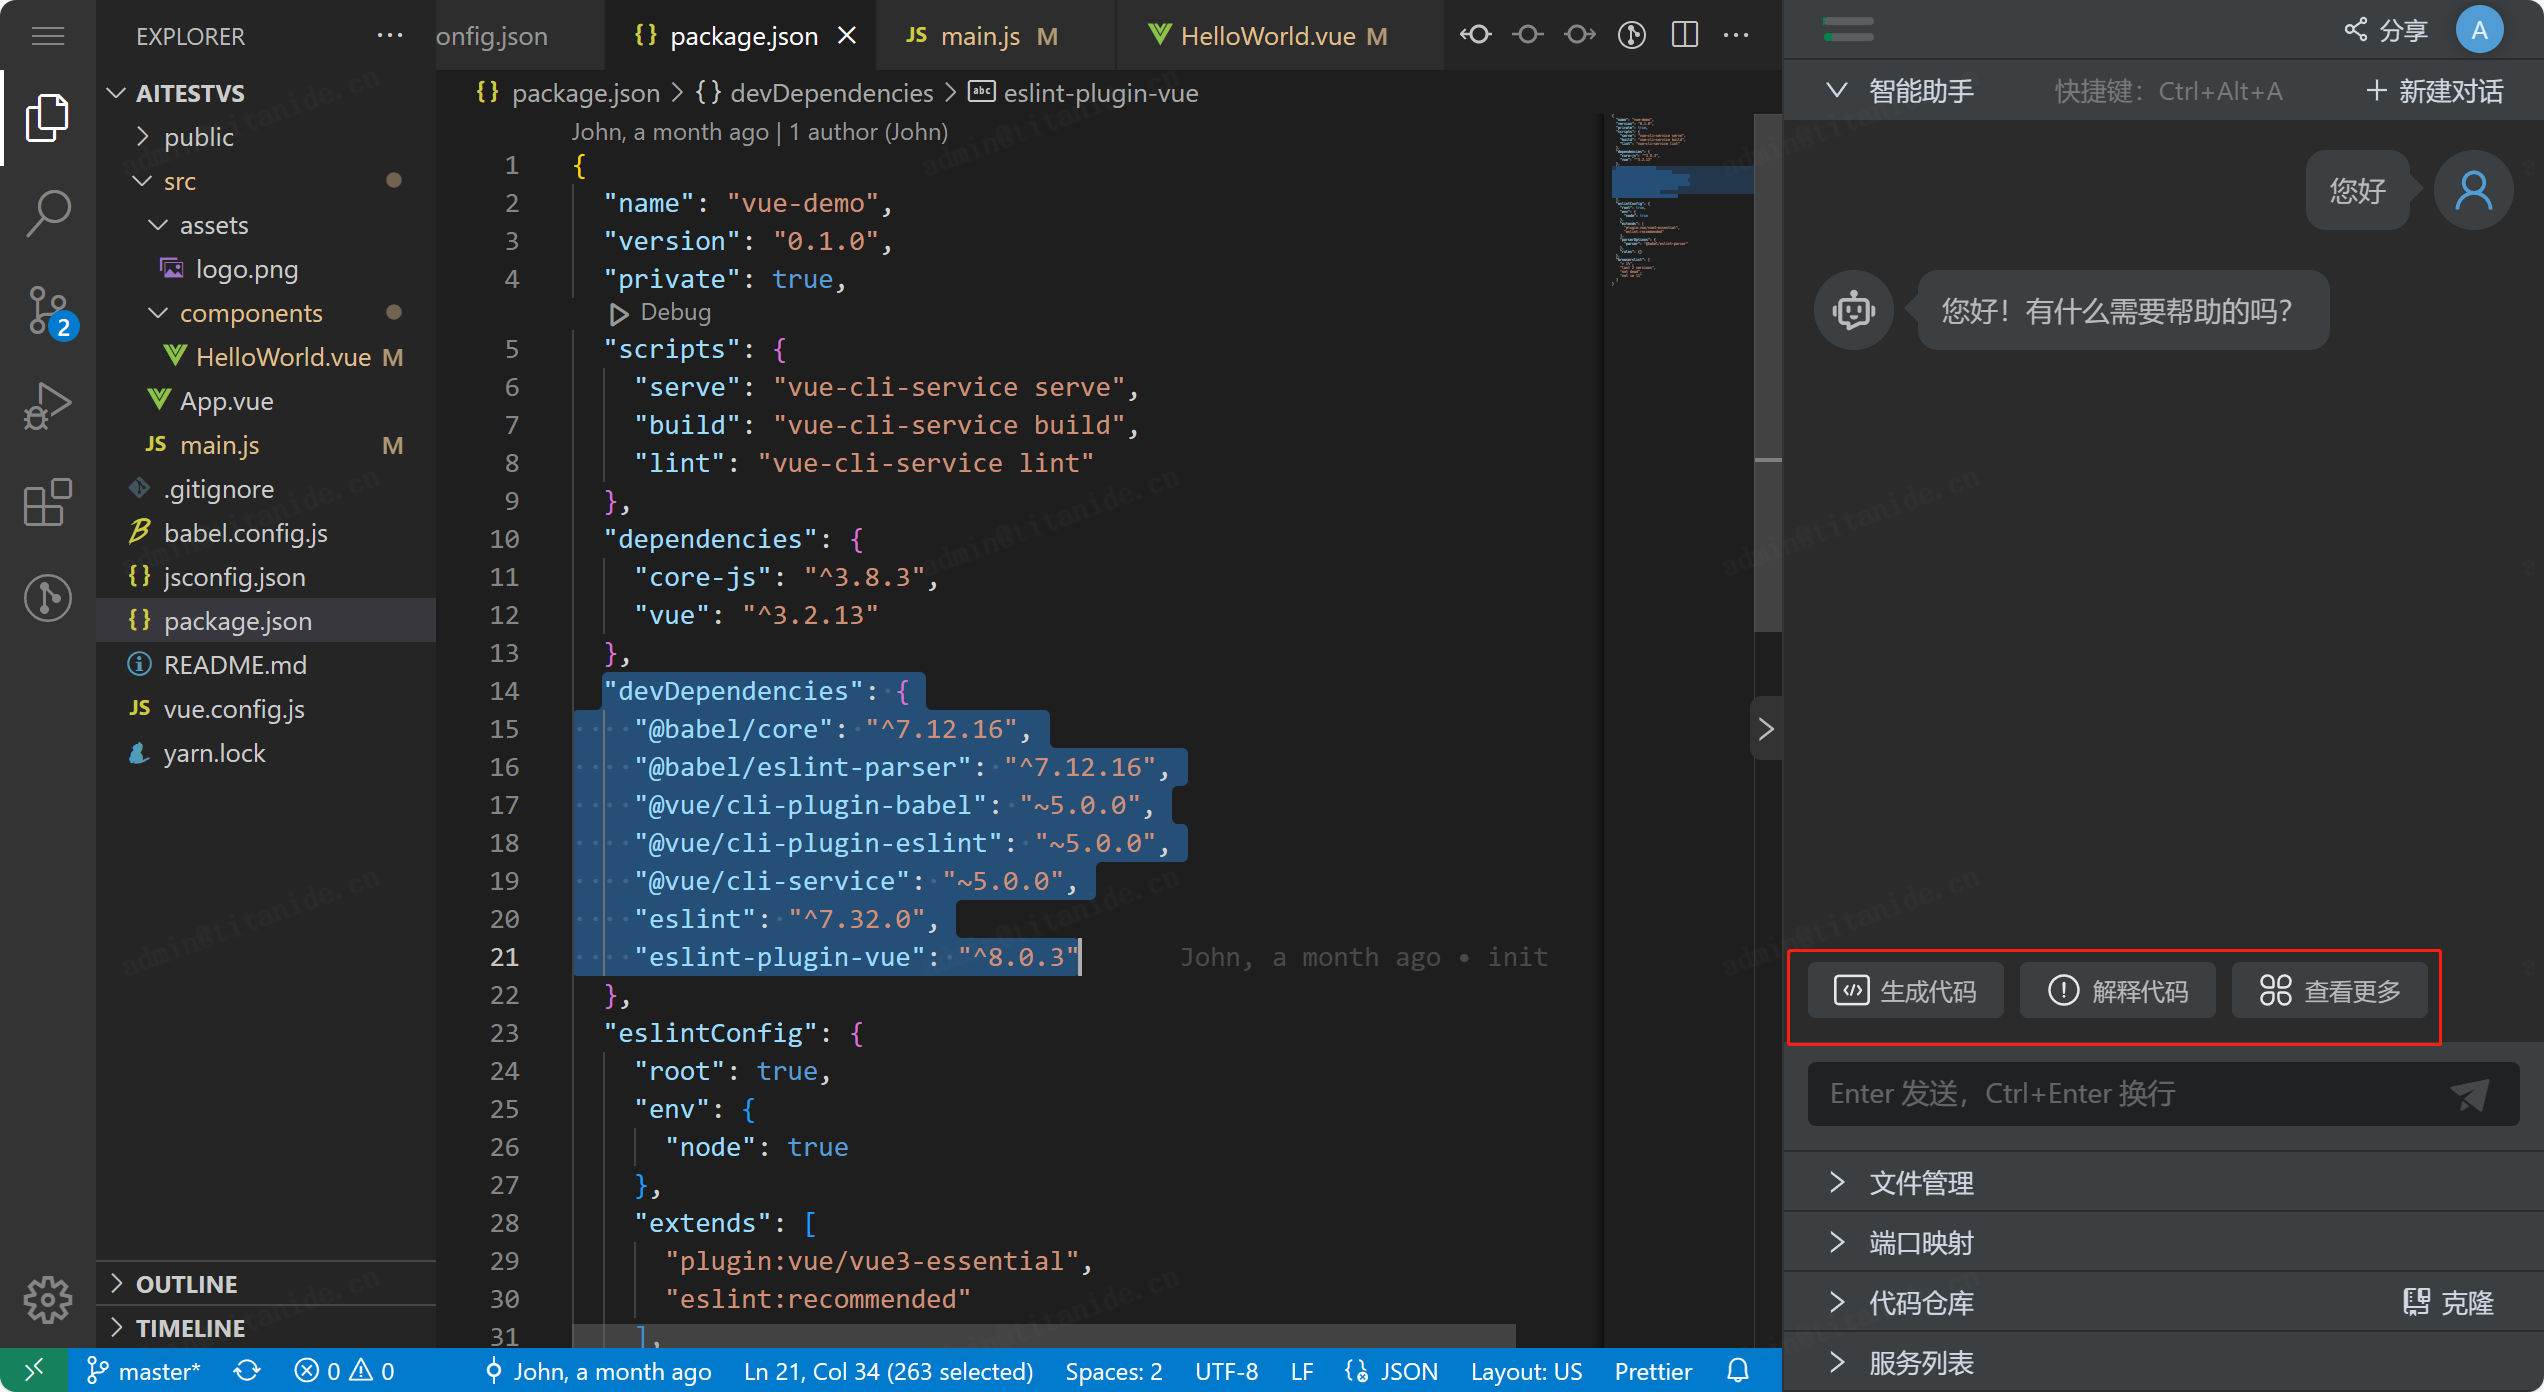Screen dimensions: 2544x1392
Task: Open Source Control view with 2 badge
Action: [x=47, y=310]
